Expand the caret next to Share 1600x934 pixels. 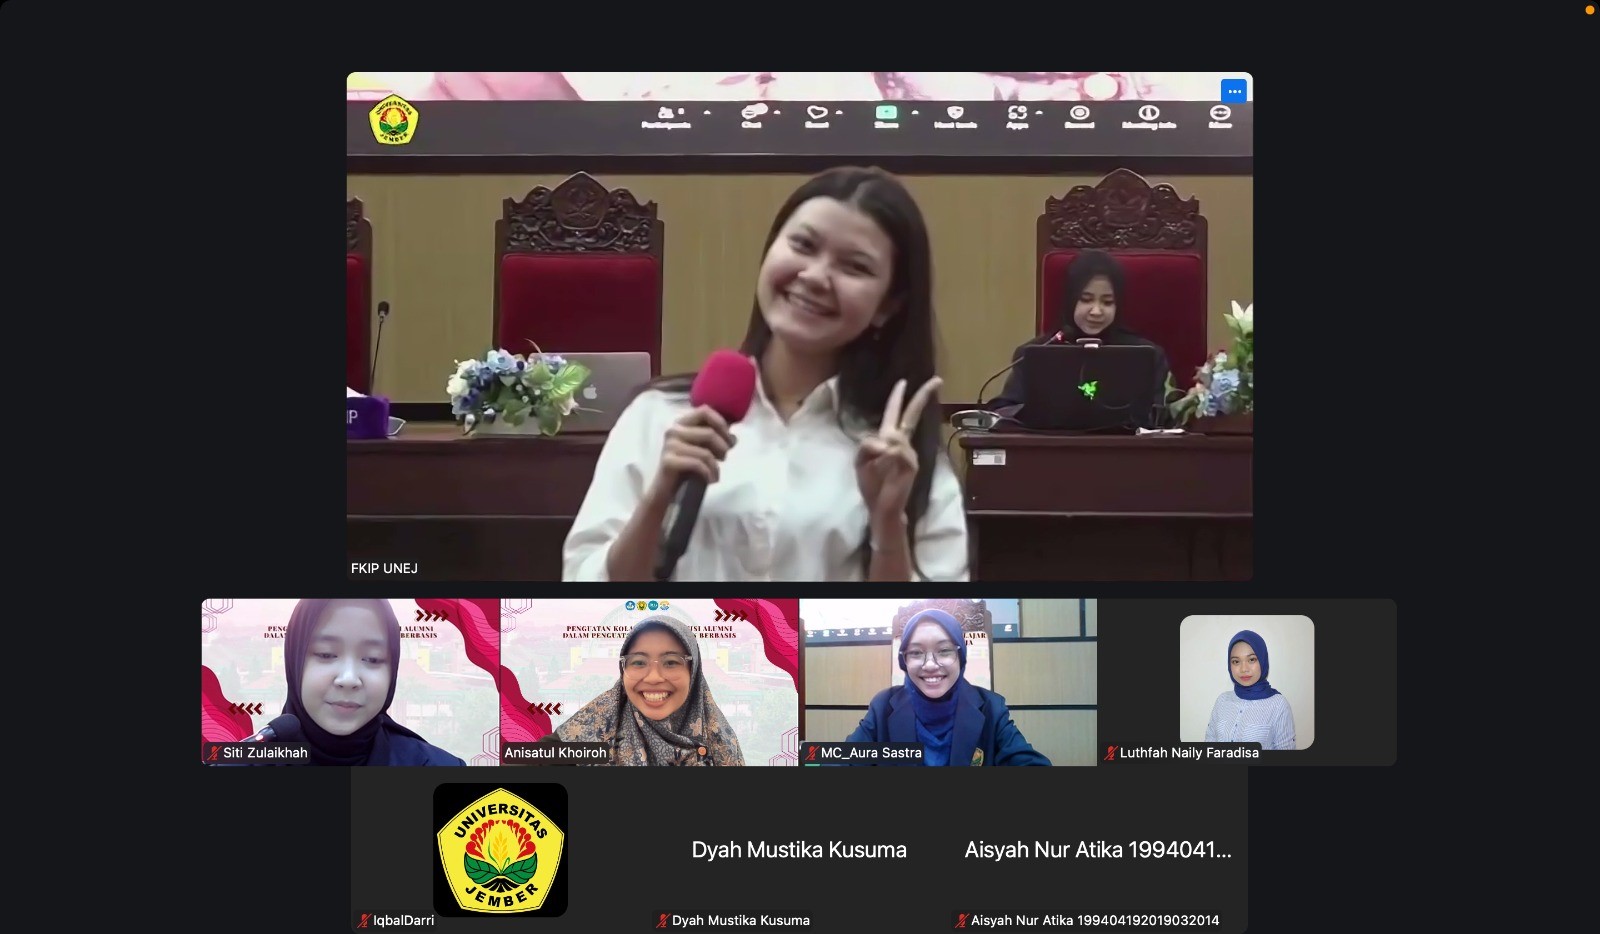coord(915,113)
